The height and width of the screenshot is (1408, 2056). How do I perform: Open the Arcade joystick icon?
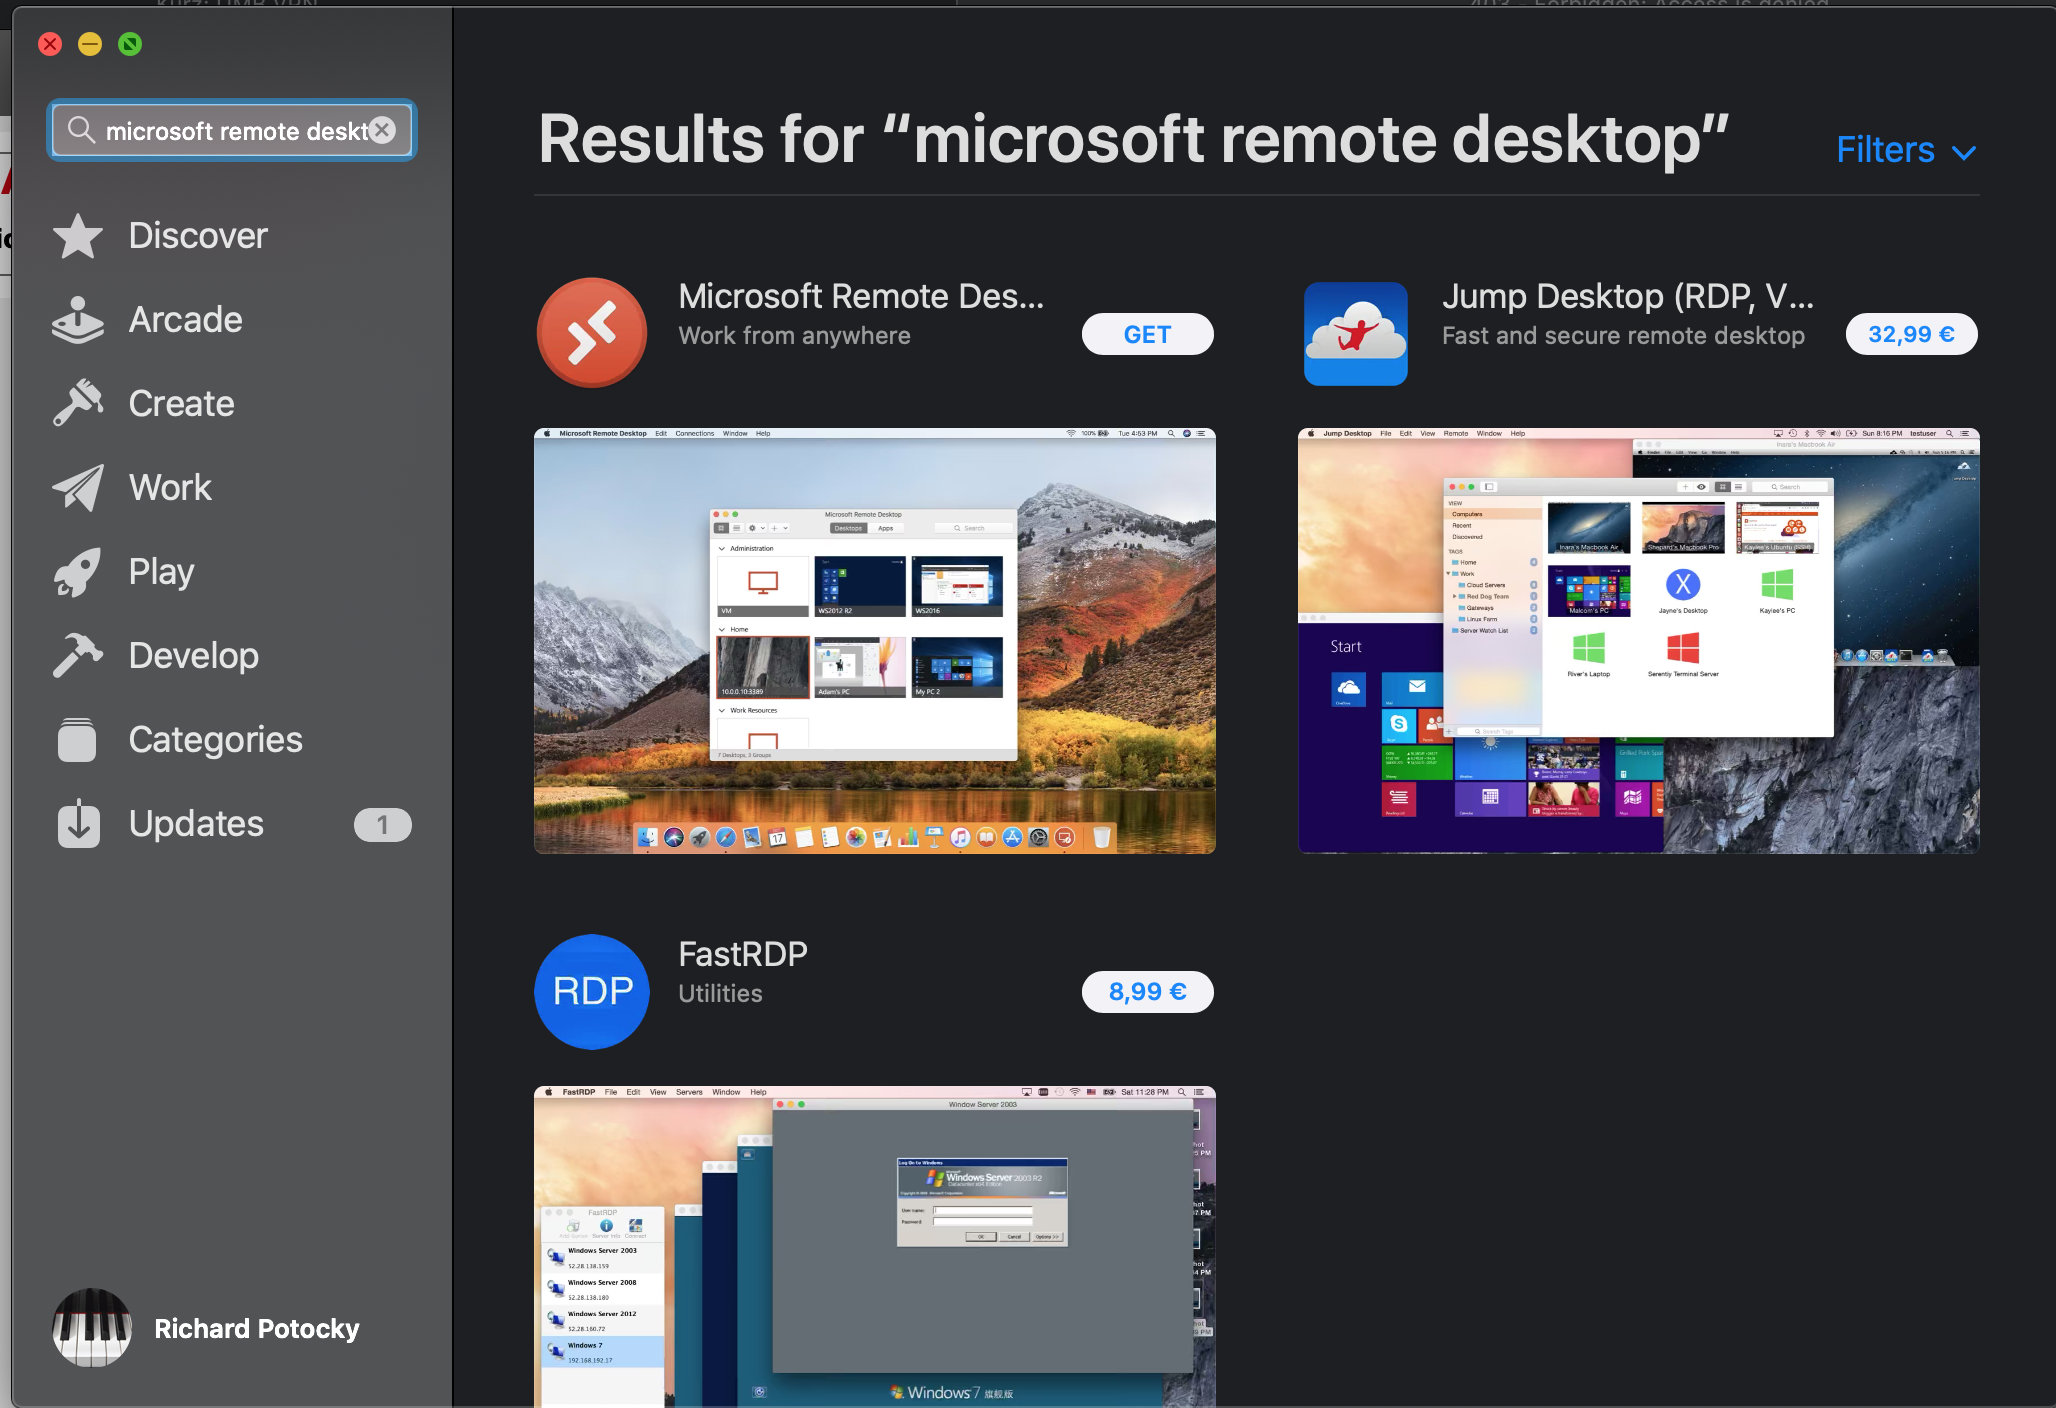pyautogui.click(x=77, y=320)
